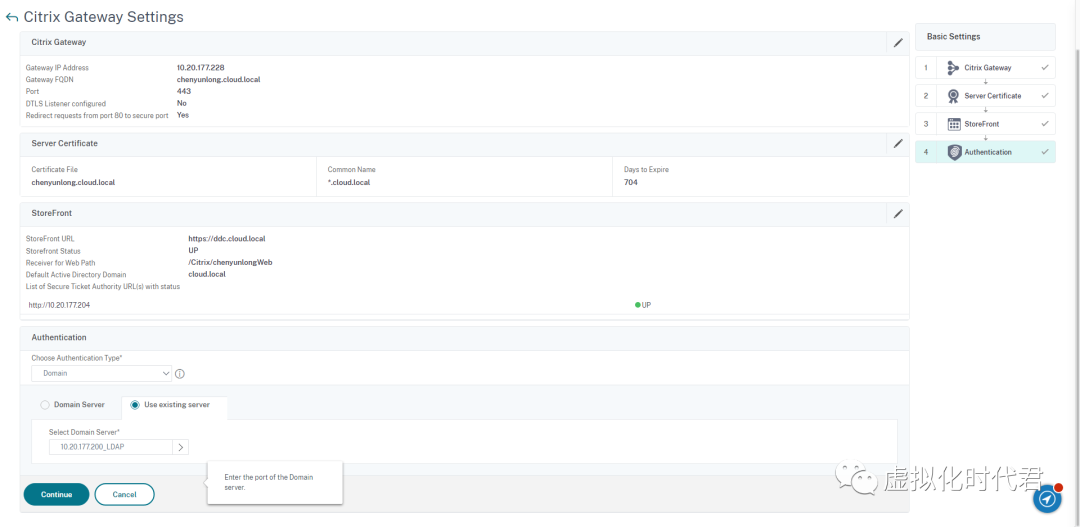Click the Basic Settings header
Screen dimensions: 1080x527
(985, 37)
